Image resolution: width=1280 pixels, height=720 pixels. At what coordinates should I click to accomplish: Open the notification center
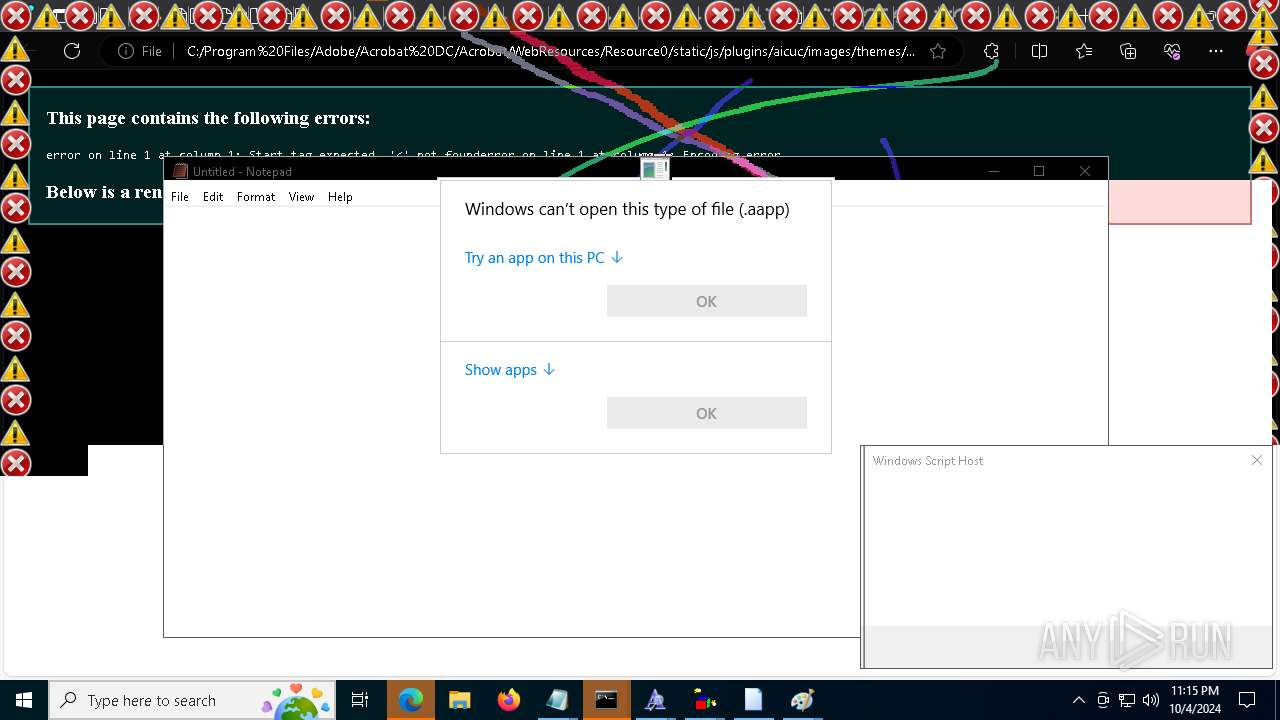[x=1247, y=700]
